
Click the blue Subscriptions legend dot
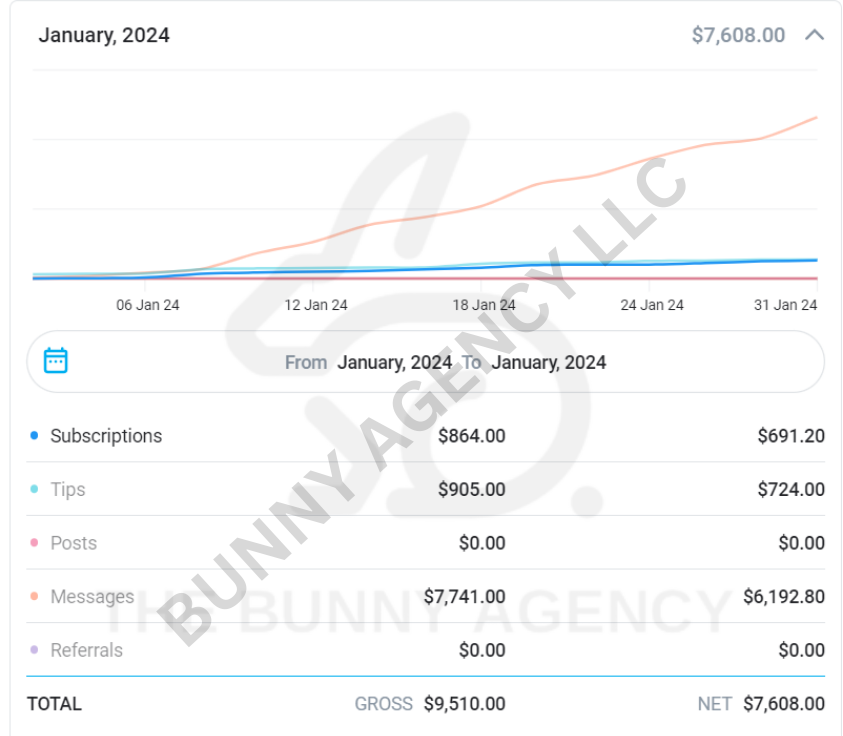tap(34, 436)
